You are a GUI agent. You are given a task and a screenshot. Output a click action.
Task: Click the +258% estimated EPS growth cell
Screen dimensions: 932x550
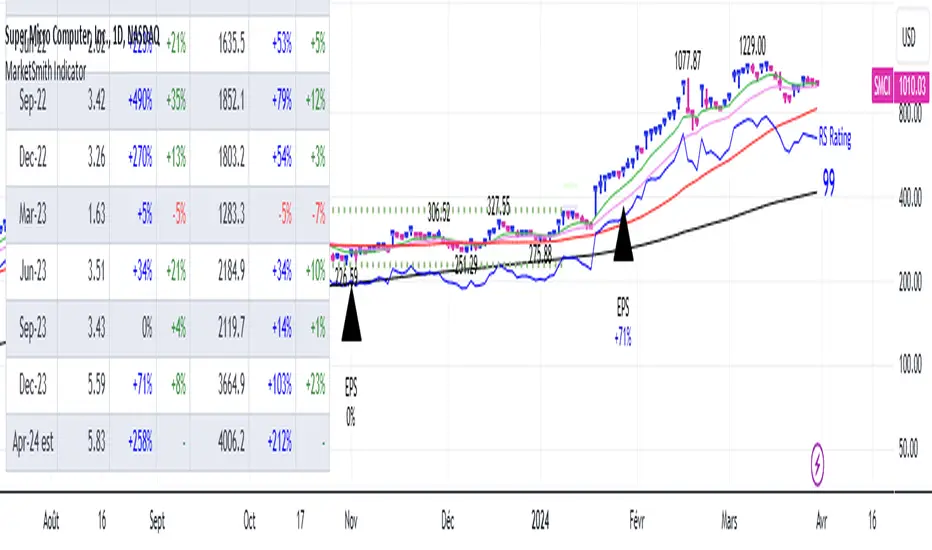click(x=140, y=442)
